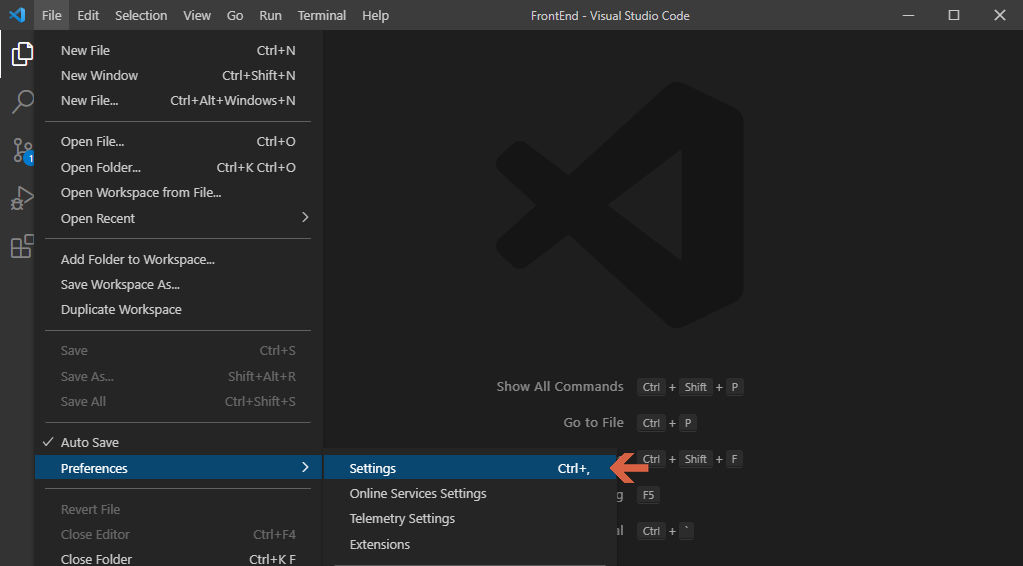
Task: Click the FrontEnd - Visual Studio Code title
Action: (x=610, y=16)
